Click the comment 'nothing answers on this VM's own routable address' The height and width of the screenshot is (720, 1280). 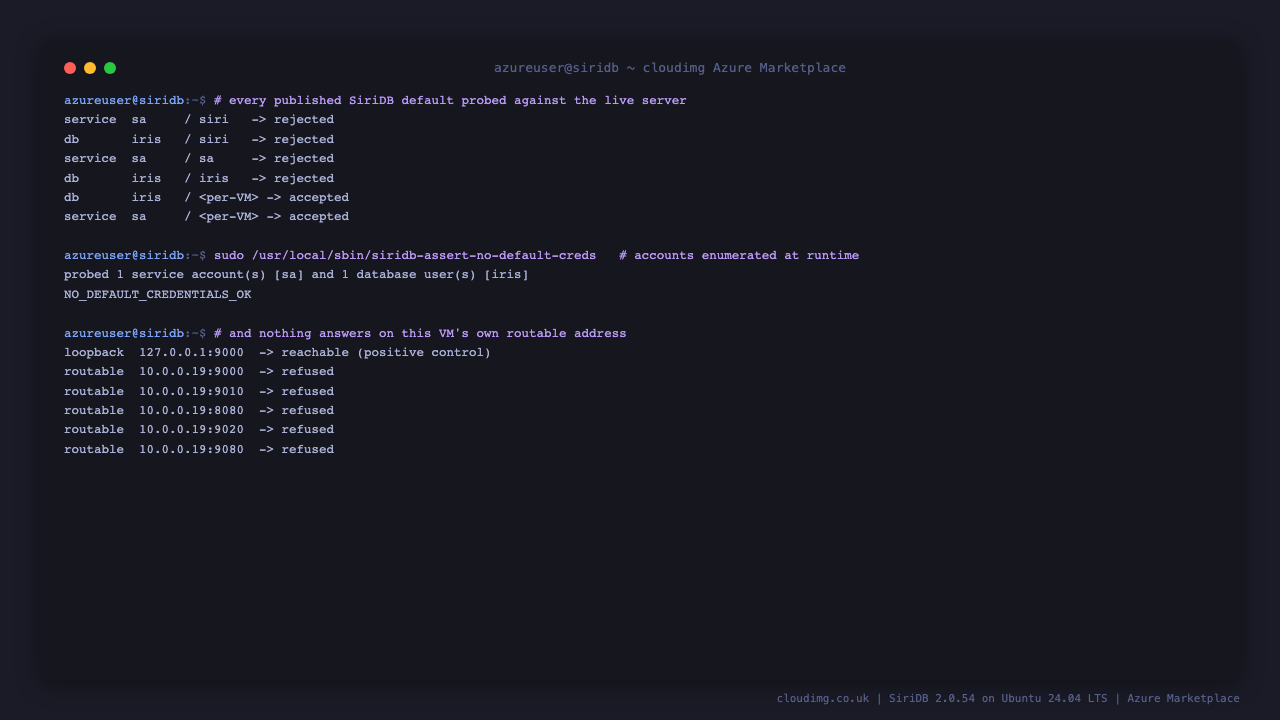[443, 334]
